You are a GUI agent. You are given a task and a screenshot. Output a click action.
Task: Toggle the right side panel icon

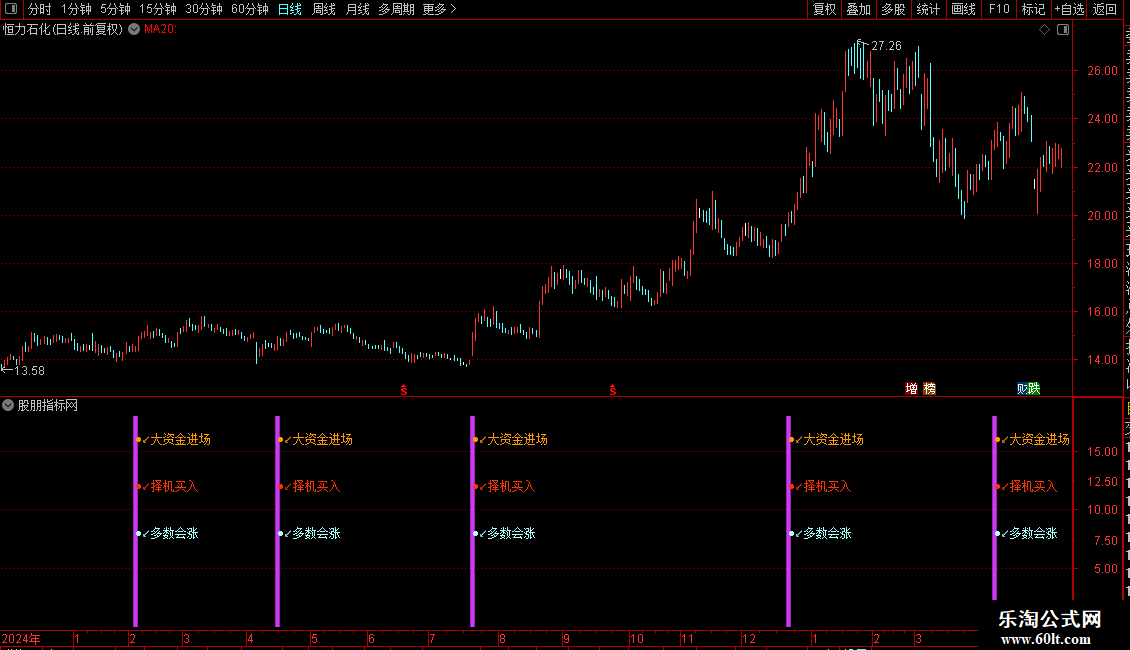[1062, 30]
